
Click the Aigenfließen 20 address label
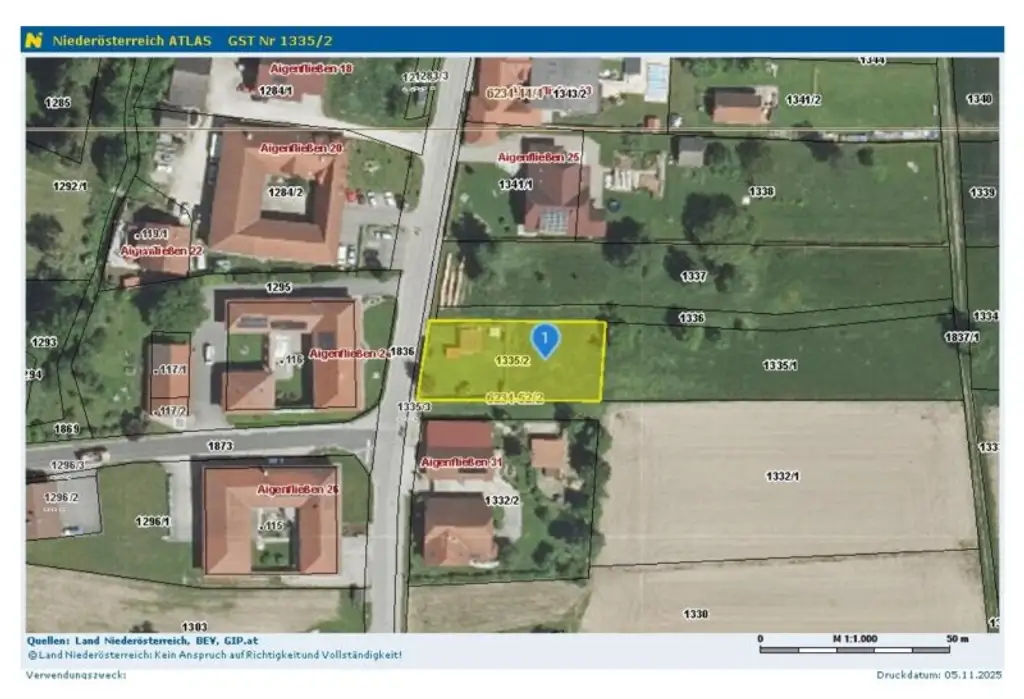(302, 148)
